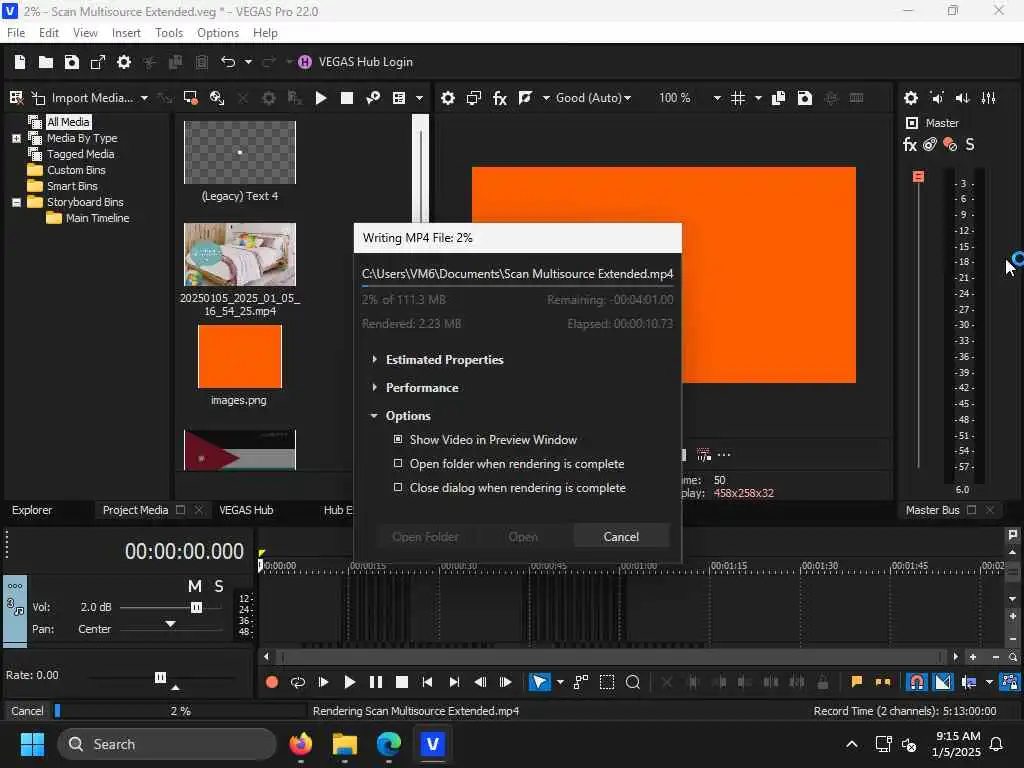Open the Tools menu

click(x=168, y=33)
